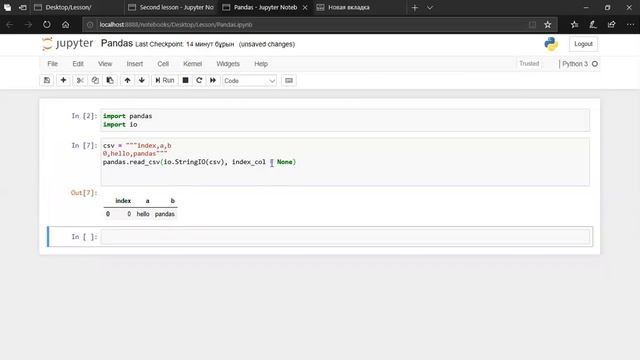Close the Pandas Jupyter Notebook tab

point(305,8)
